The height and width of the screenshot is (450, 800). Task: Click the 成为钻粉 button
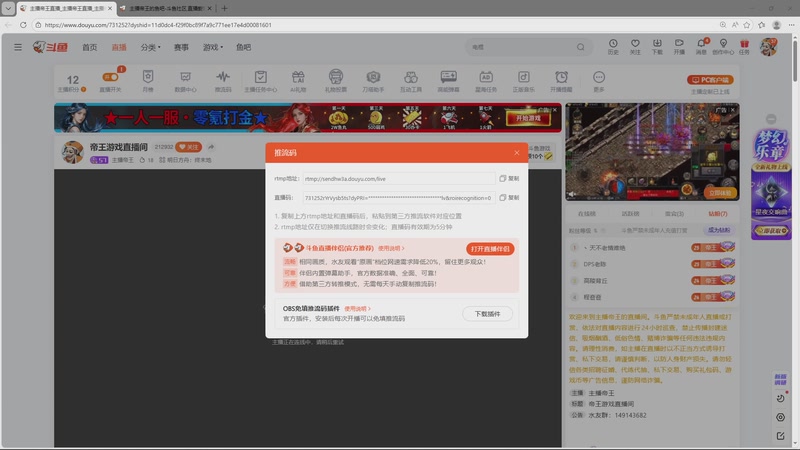coord(718,230)
